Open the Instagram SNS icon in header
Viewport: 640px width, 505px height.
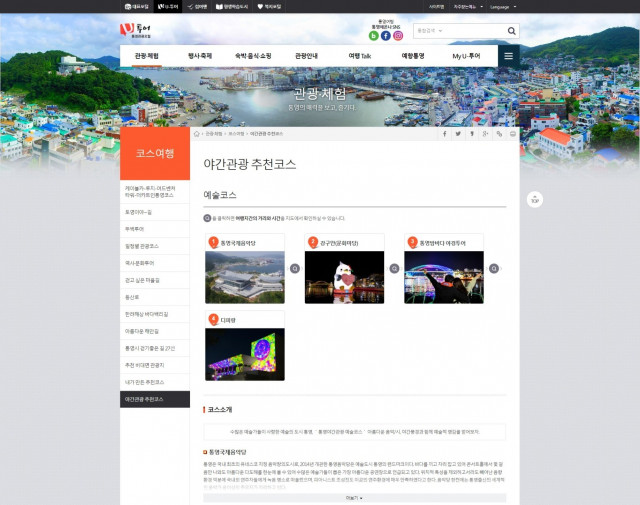(398, 36)
